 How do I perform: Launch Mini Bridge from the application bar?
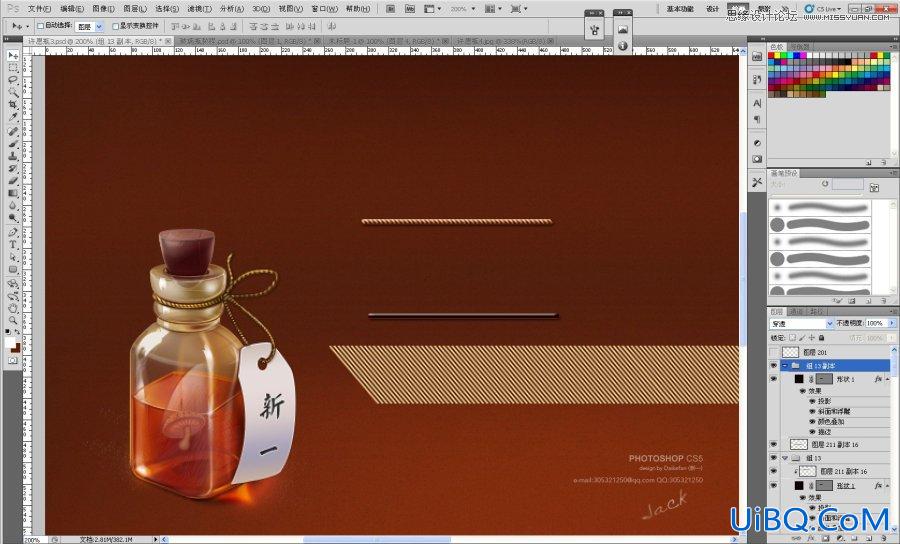click(x=410, y=9)
